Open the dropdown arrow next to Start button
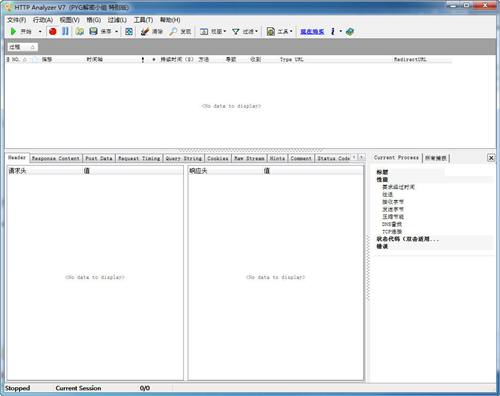Viewport: 500px width, 396px height. (40, 32)
